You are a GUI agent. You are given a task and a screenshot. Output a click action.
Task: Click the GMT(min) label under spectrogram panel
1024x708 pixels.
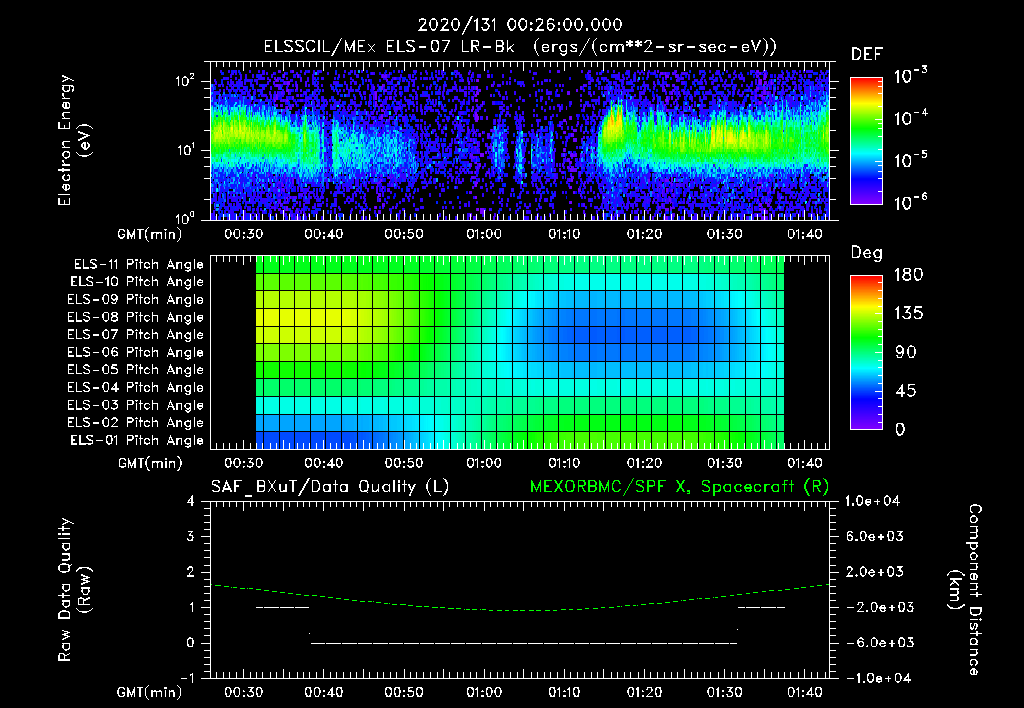(x=150, y=234)
